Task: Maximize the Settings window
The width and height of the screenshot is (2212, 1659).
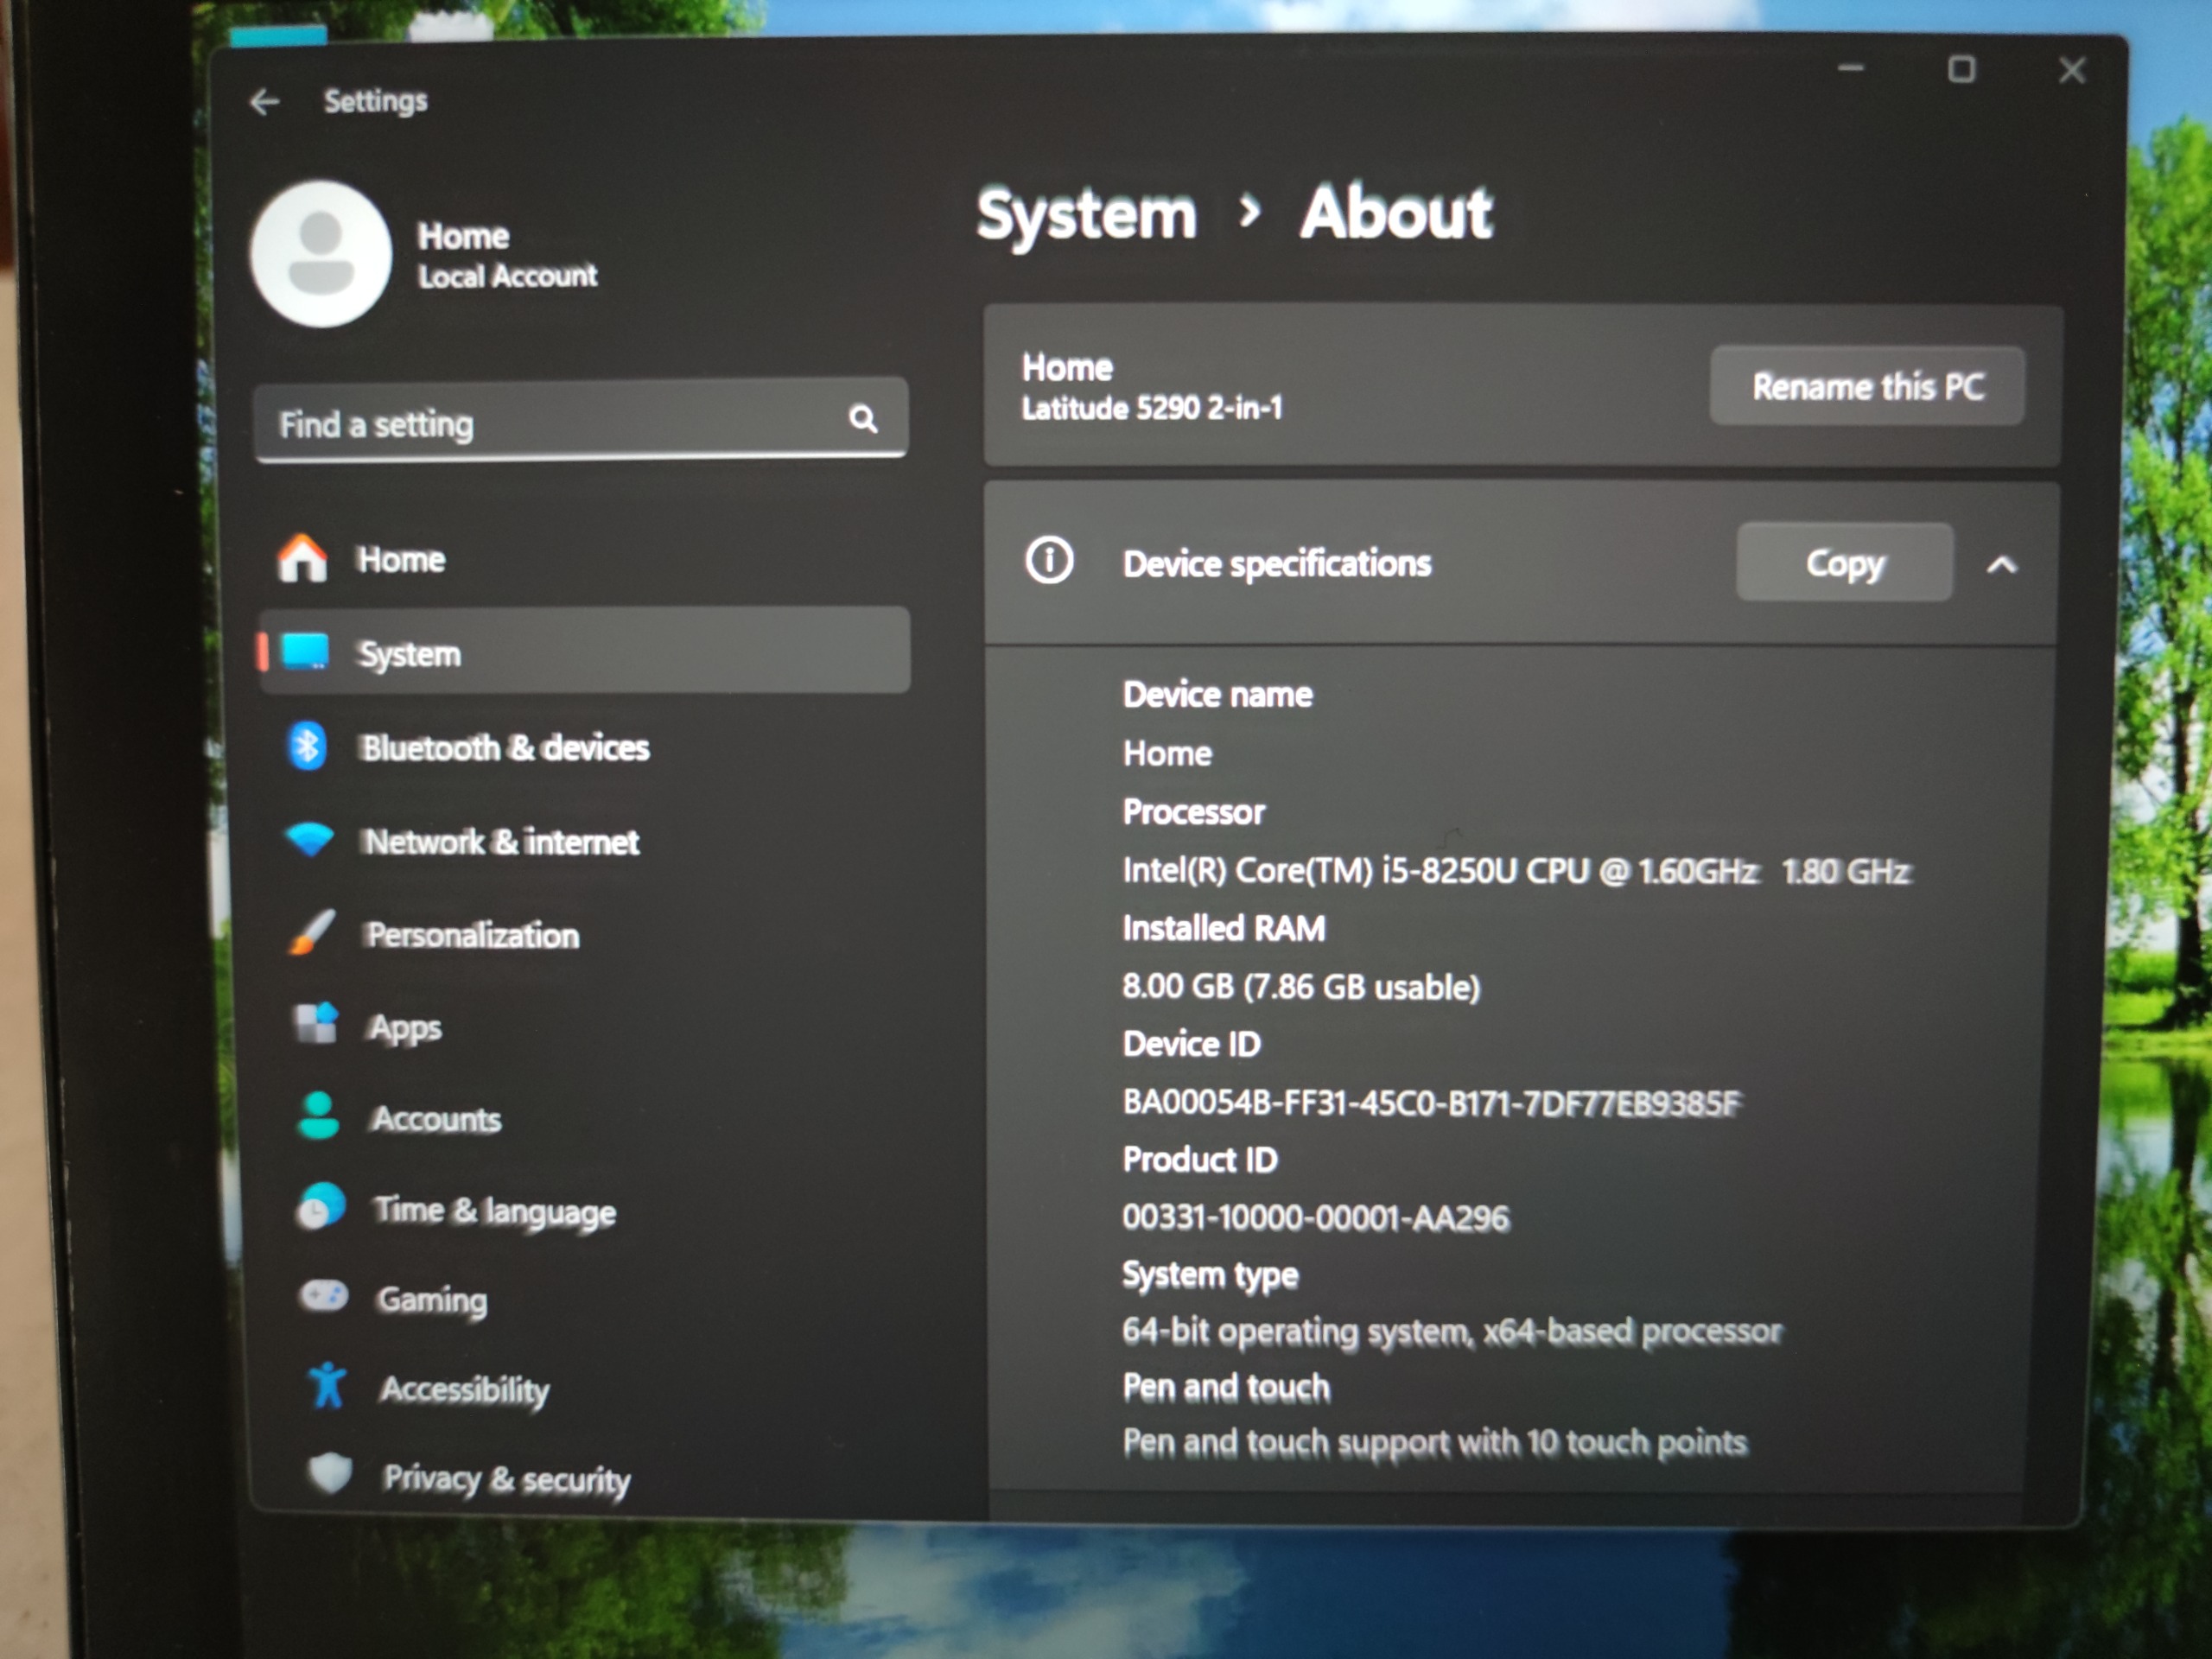Action: coord(1961,69)
